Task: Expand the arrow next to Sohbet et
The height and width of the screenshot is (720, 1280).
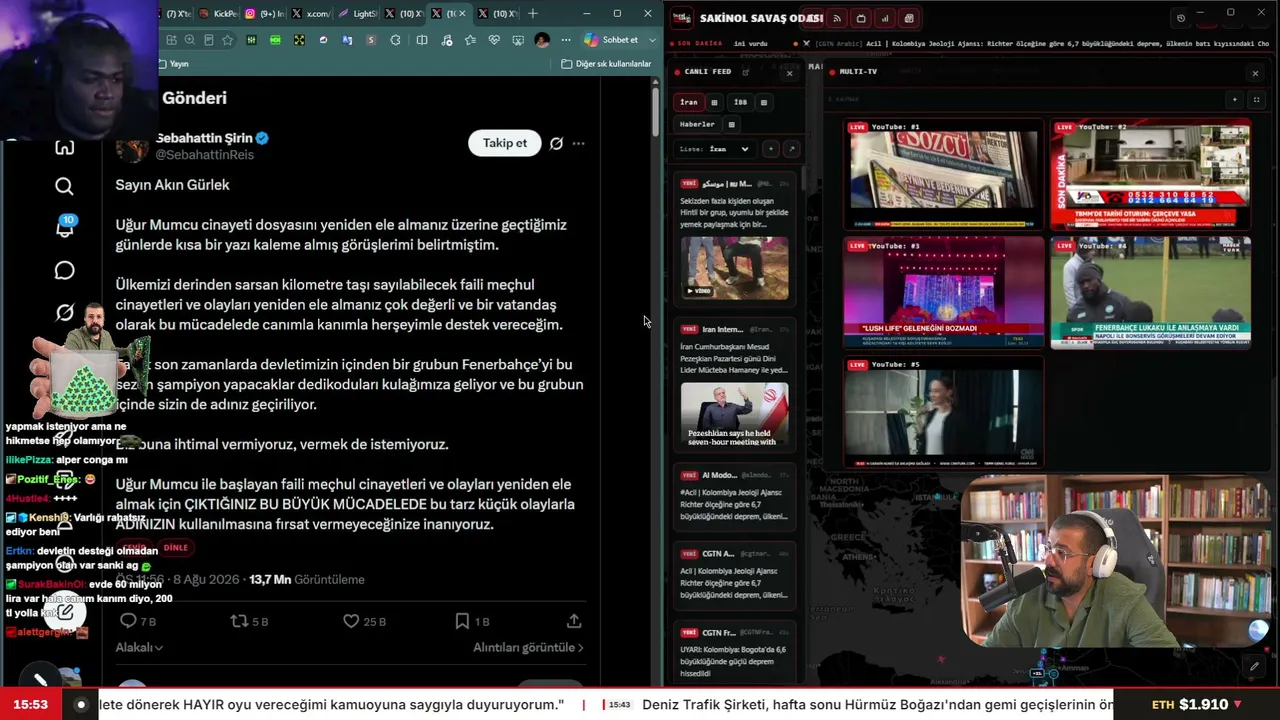Action: (653, 40)
